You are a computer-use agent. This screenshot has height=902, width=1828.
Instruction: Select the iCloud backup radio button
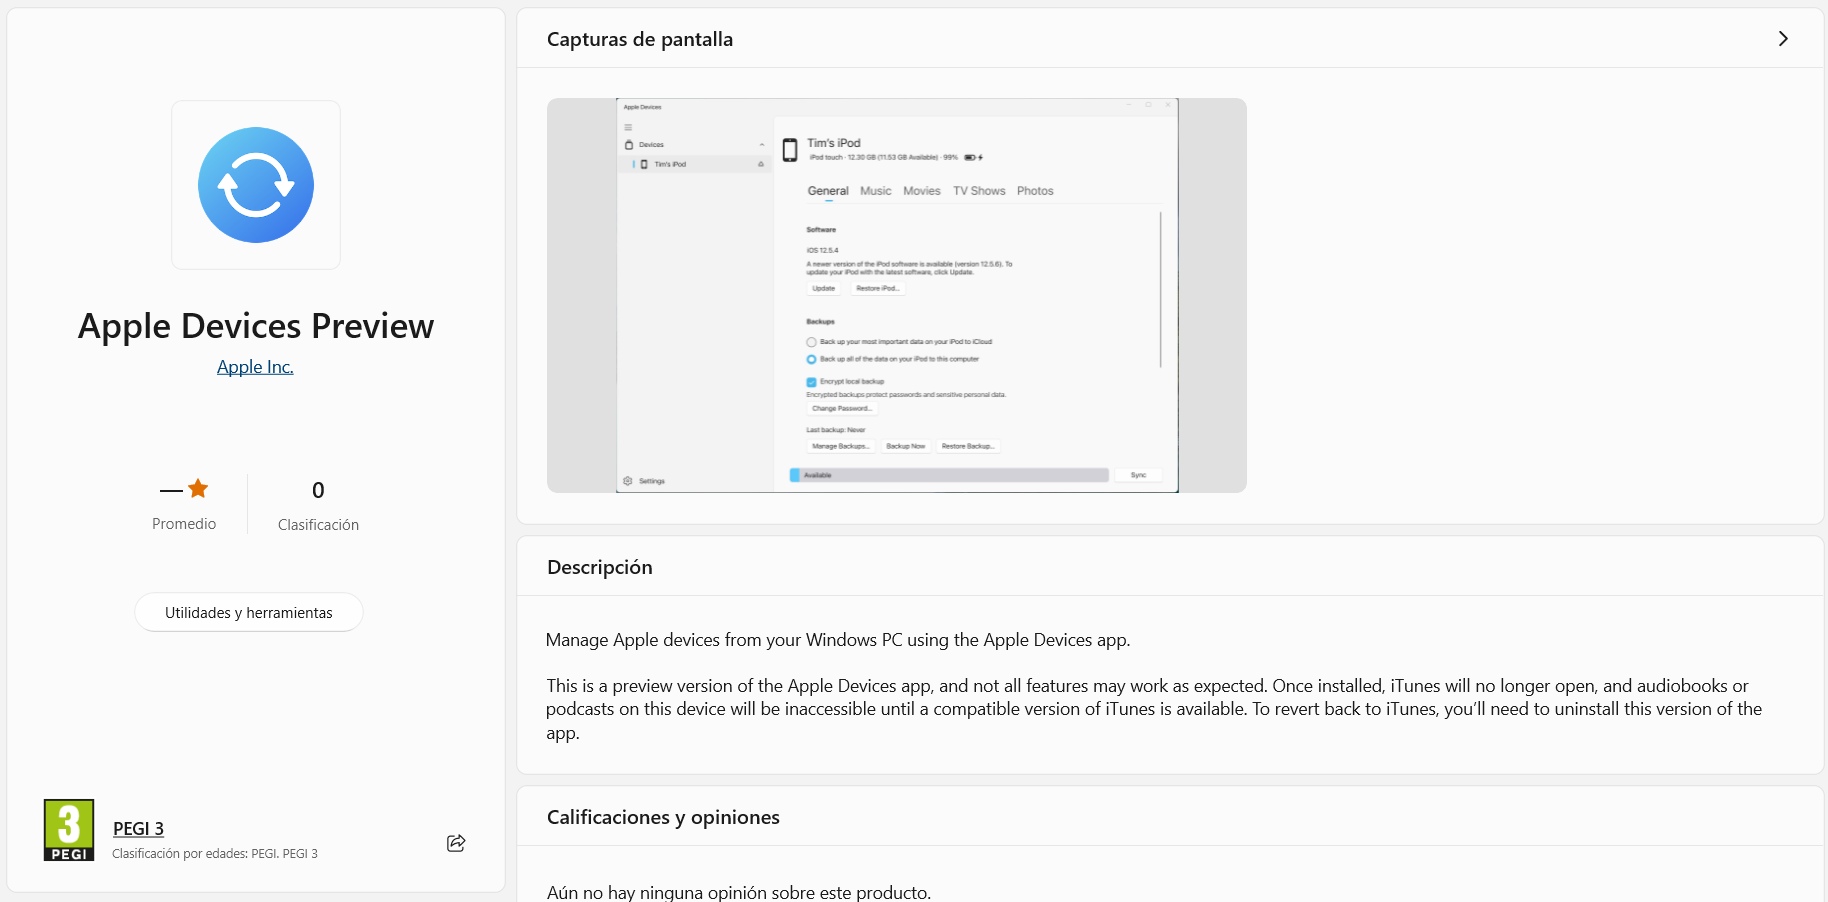(x=811, y=342)
